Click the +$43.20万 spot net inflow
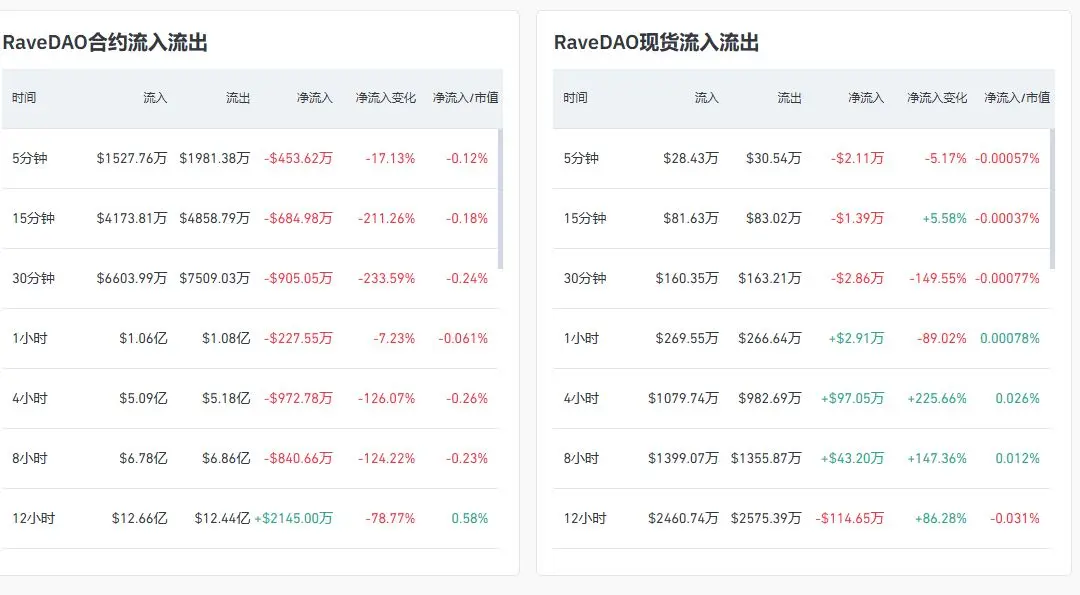 [852, 458]
